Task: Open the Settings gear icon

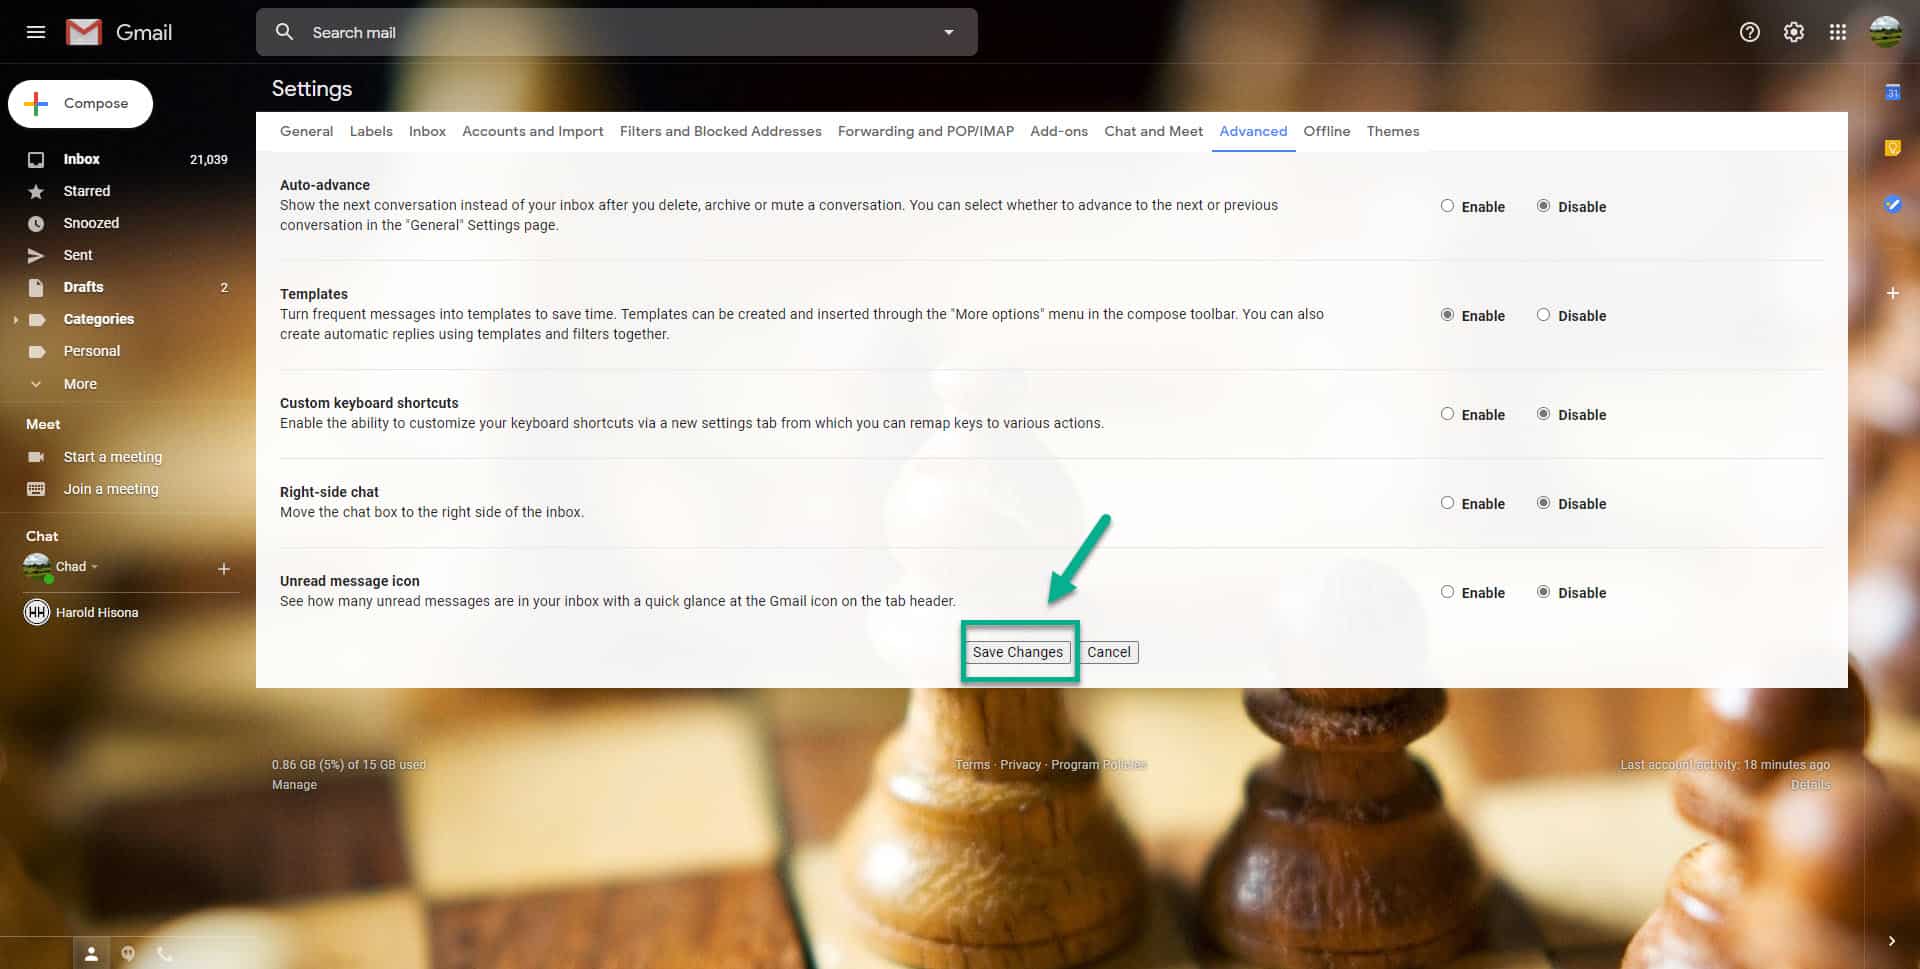Action: tap(1794, 32)
